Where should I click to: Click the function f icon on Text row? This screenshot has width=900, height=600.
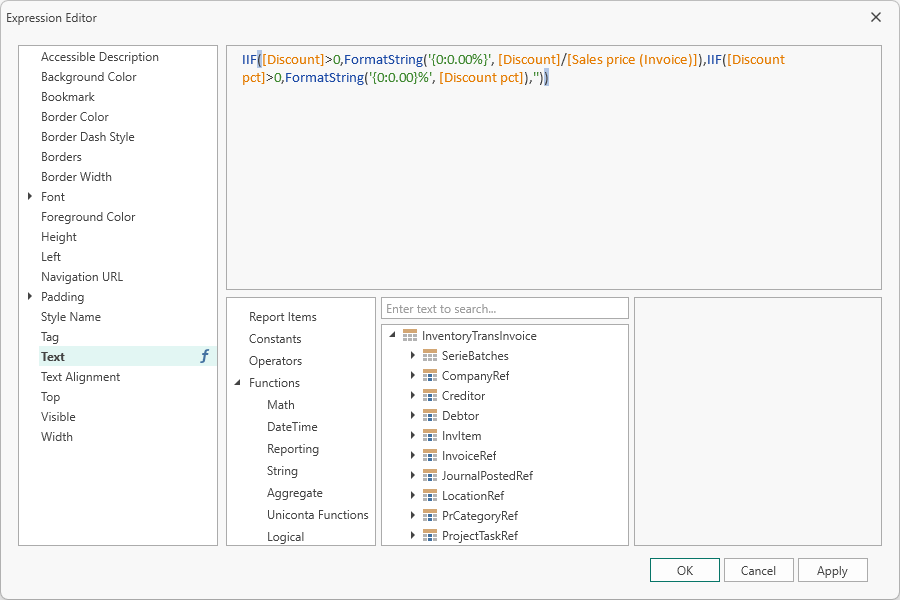point(204,357)
